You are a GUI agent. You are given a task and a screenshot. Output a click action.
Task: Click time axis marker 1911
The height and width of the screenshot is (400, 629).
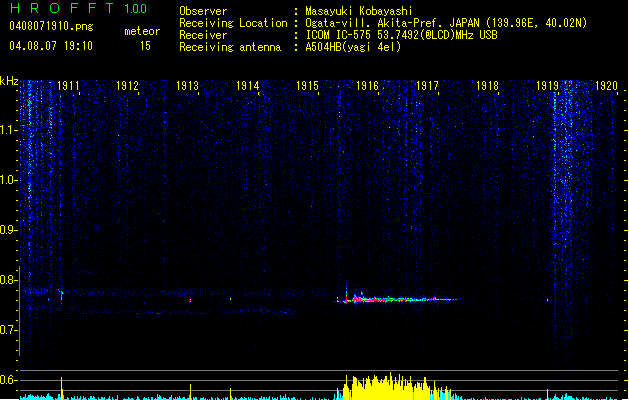click(68, 86)
